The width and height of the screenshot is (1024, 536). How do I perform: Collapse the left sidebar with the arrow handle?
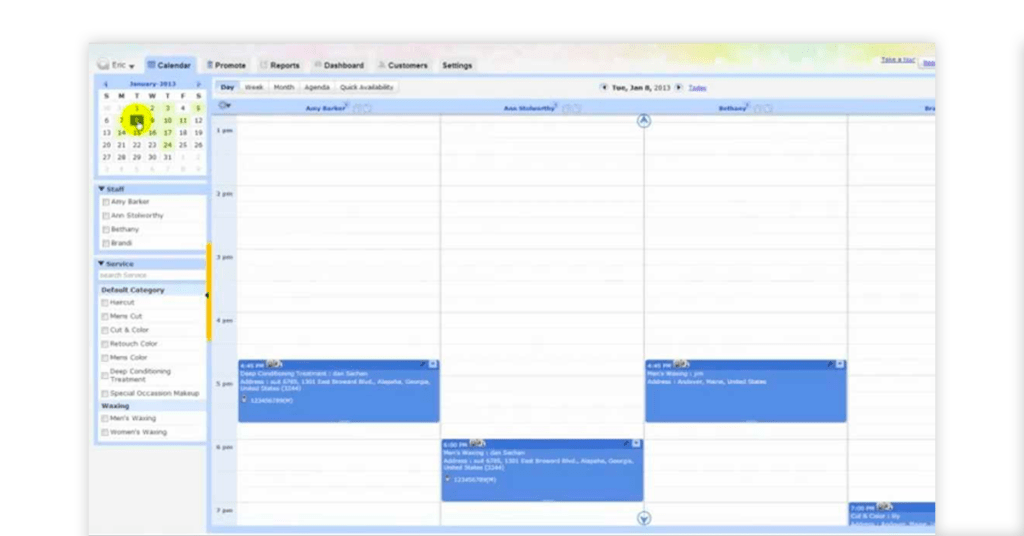click(x=208, y=296)
